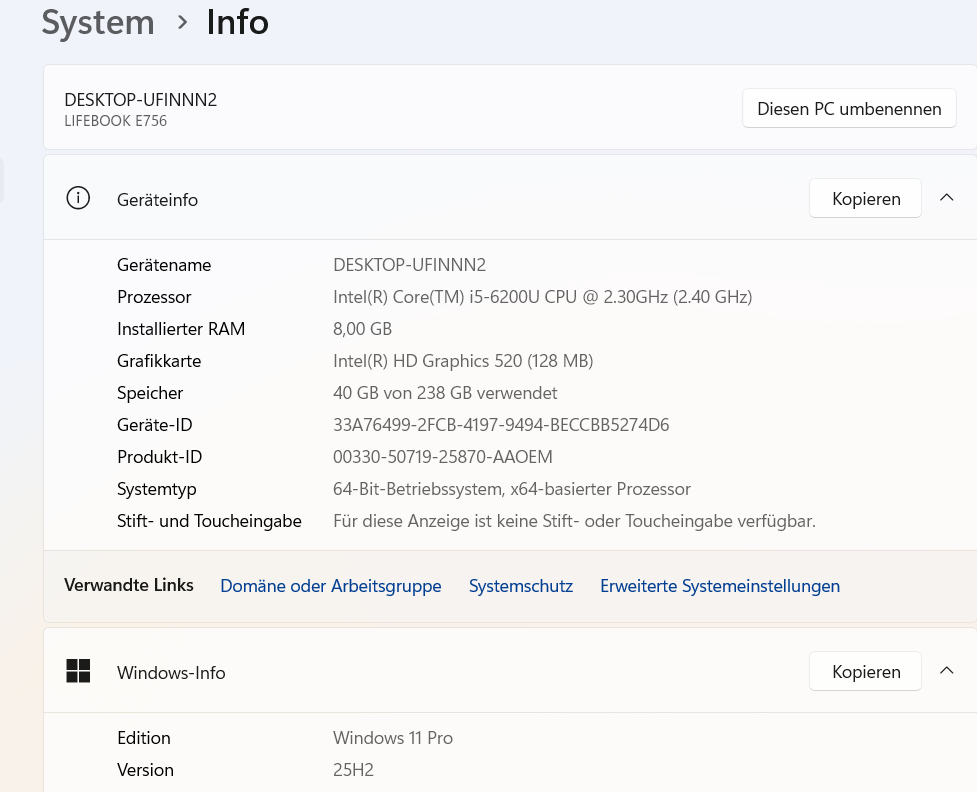Click the Geräte-ID label
Screen dimensions: 977x792
155,425
